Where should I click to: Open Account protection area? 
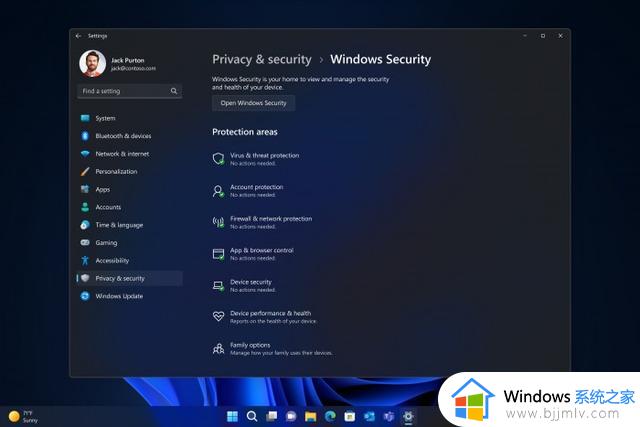(248, 191)
